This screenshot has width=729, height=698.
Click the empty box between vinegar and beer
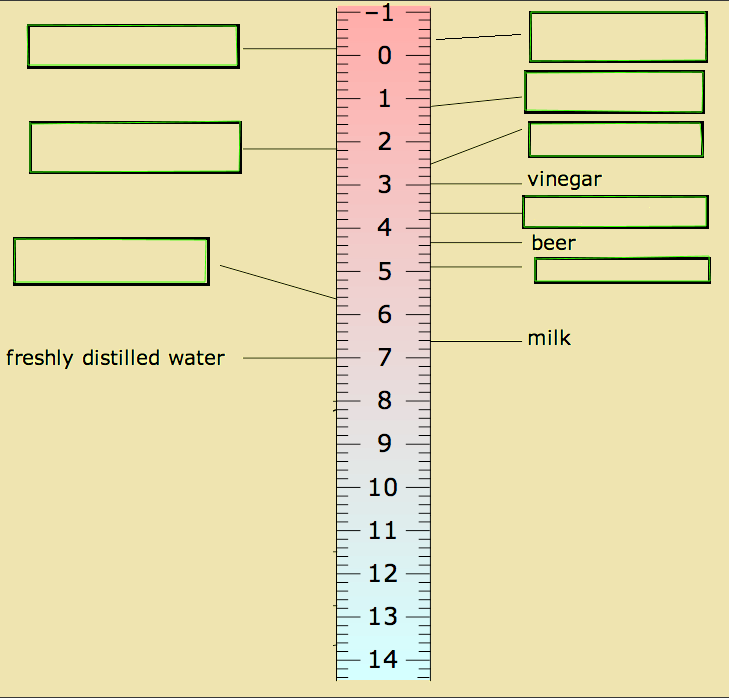(x=616, y=212)
